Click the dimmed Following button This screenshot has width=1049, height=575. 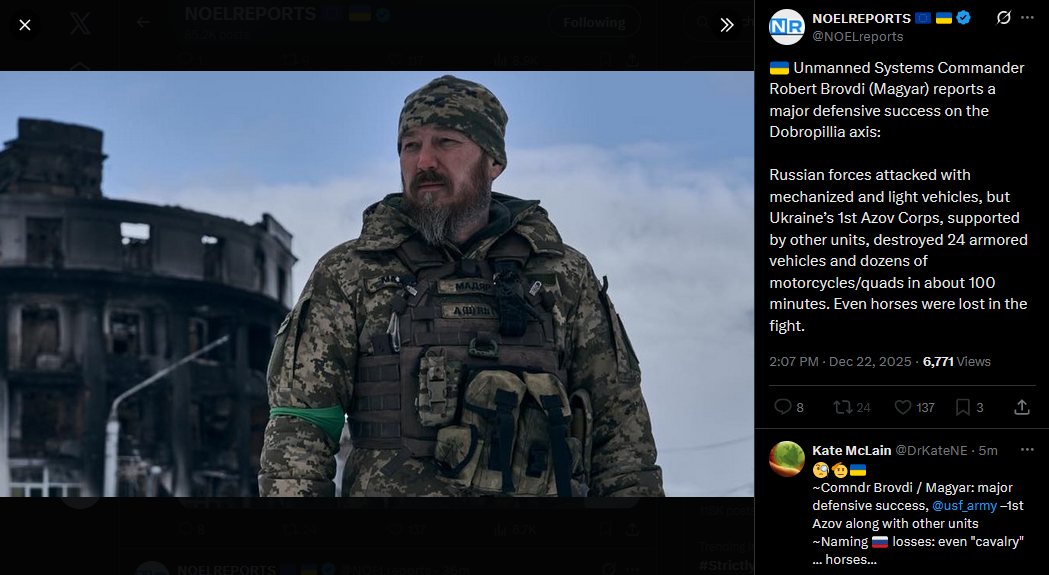coord(594,23)
